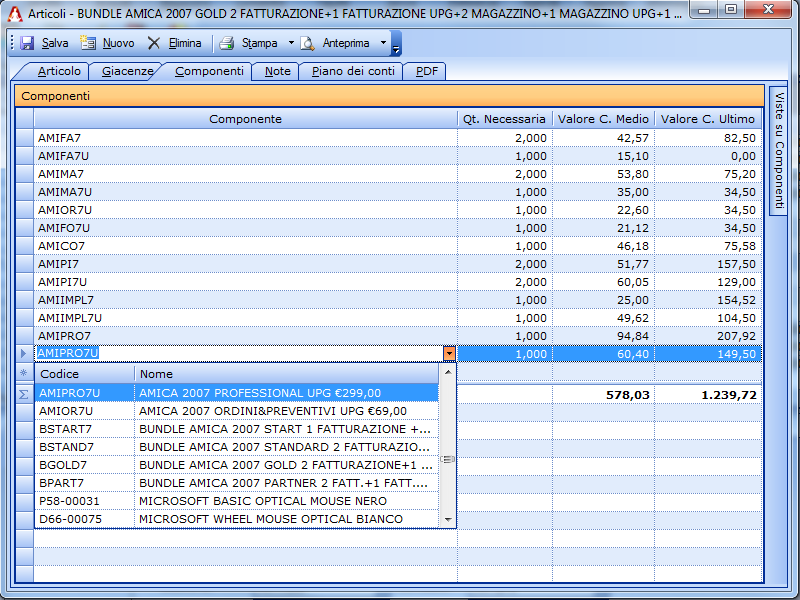Select D66-00075 Microsoft Wheel Mouse entry
Screen dimensions: 800x600
pos(237,519)
